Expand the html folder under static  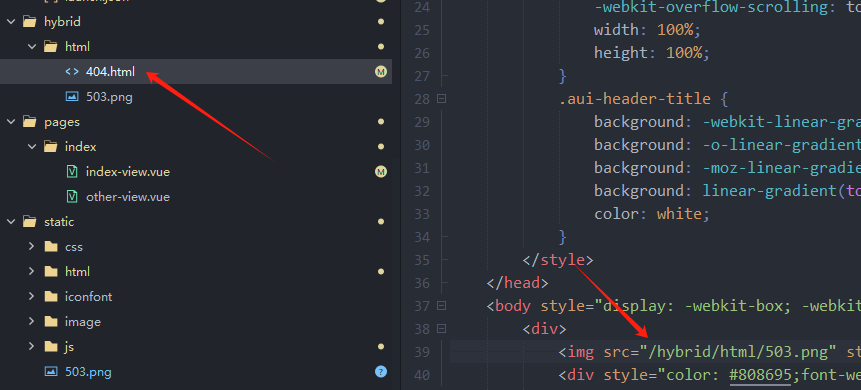coord(32,271)
